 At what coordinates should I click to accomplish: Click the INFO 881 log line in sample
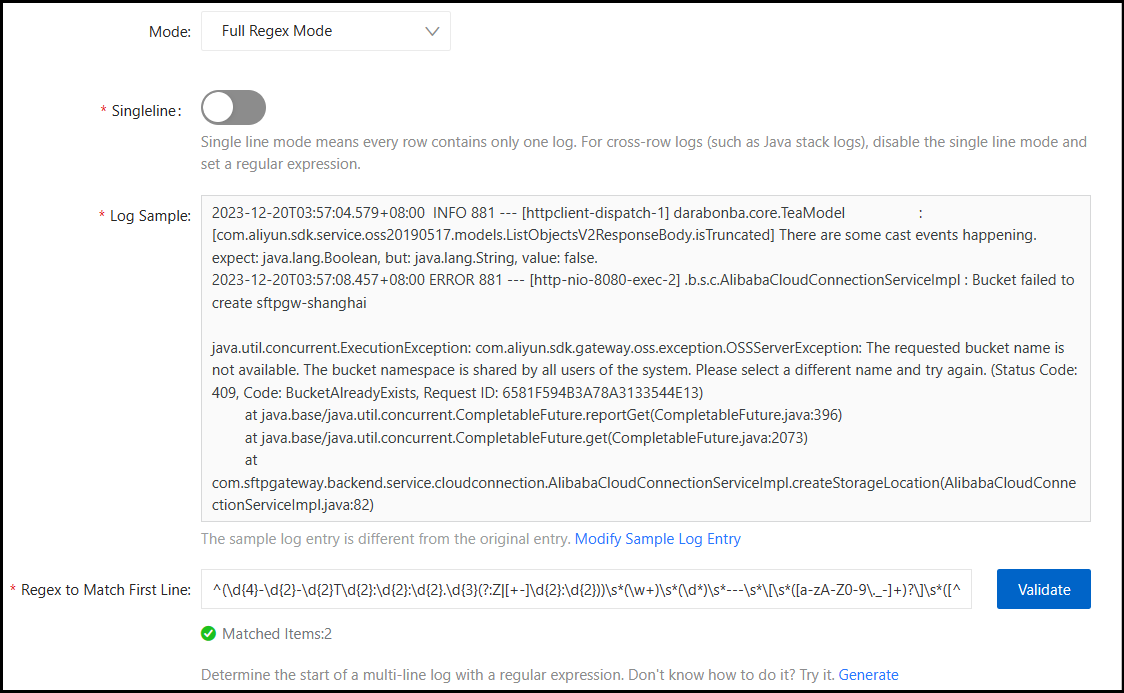(x=528, y=213)
